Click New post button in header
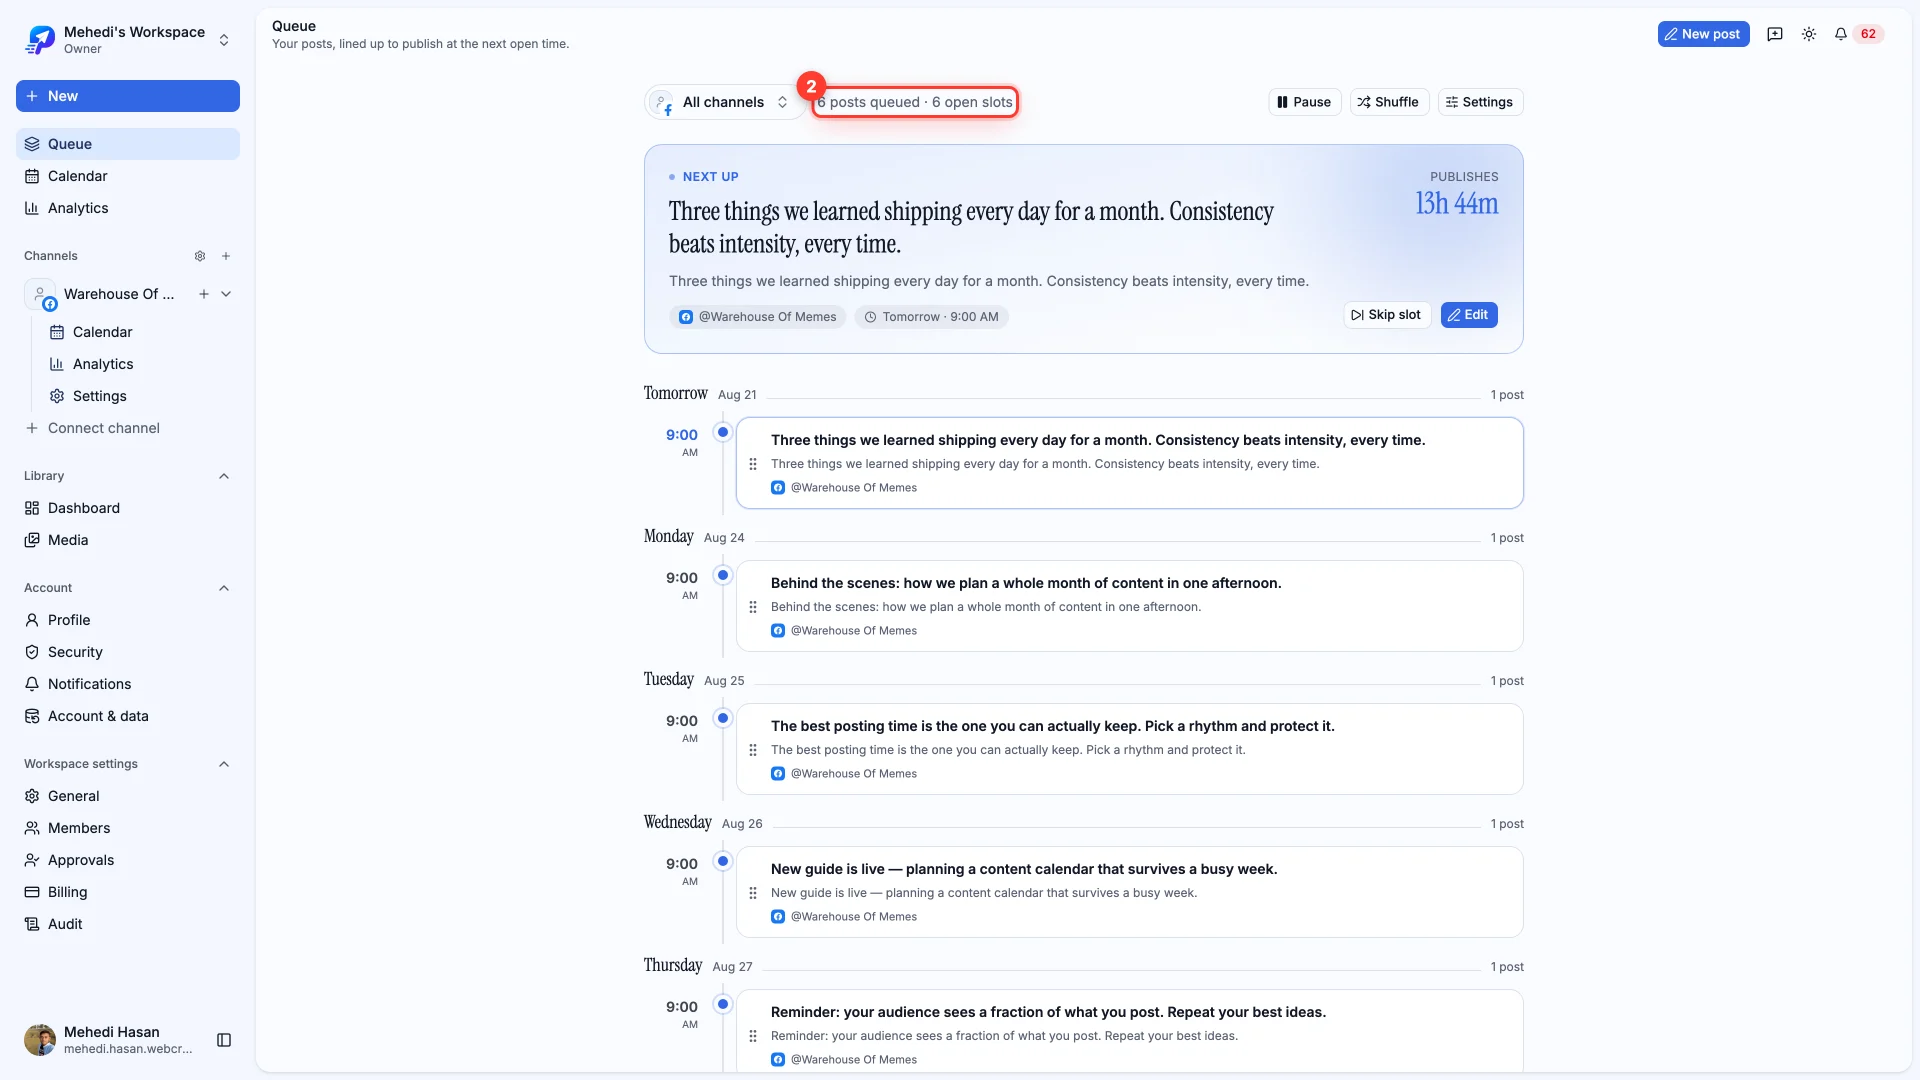 (1703, 34)
